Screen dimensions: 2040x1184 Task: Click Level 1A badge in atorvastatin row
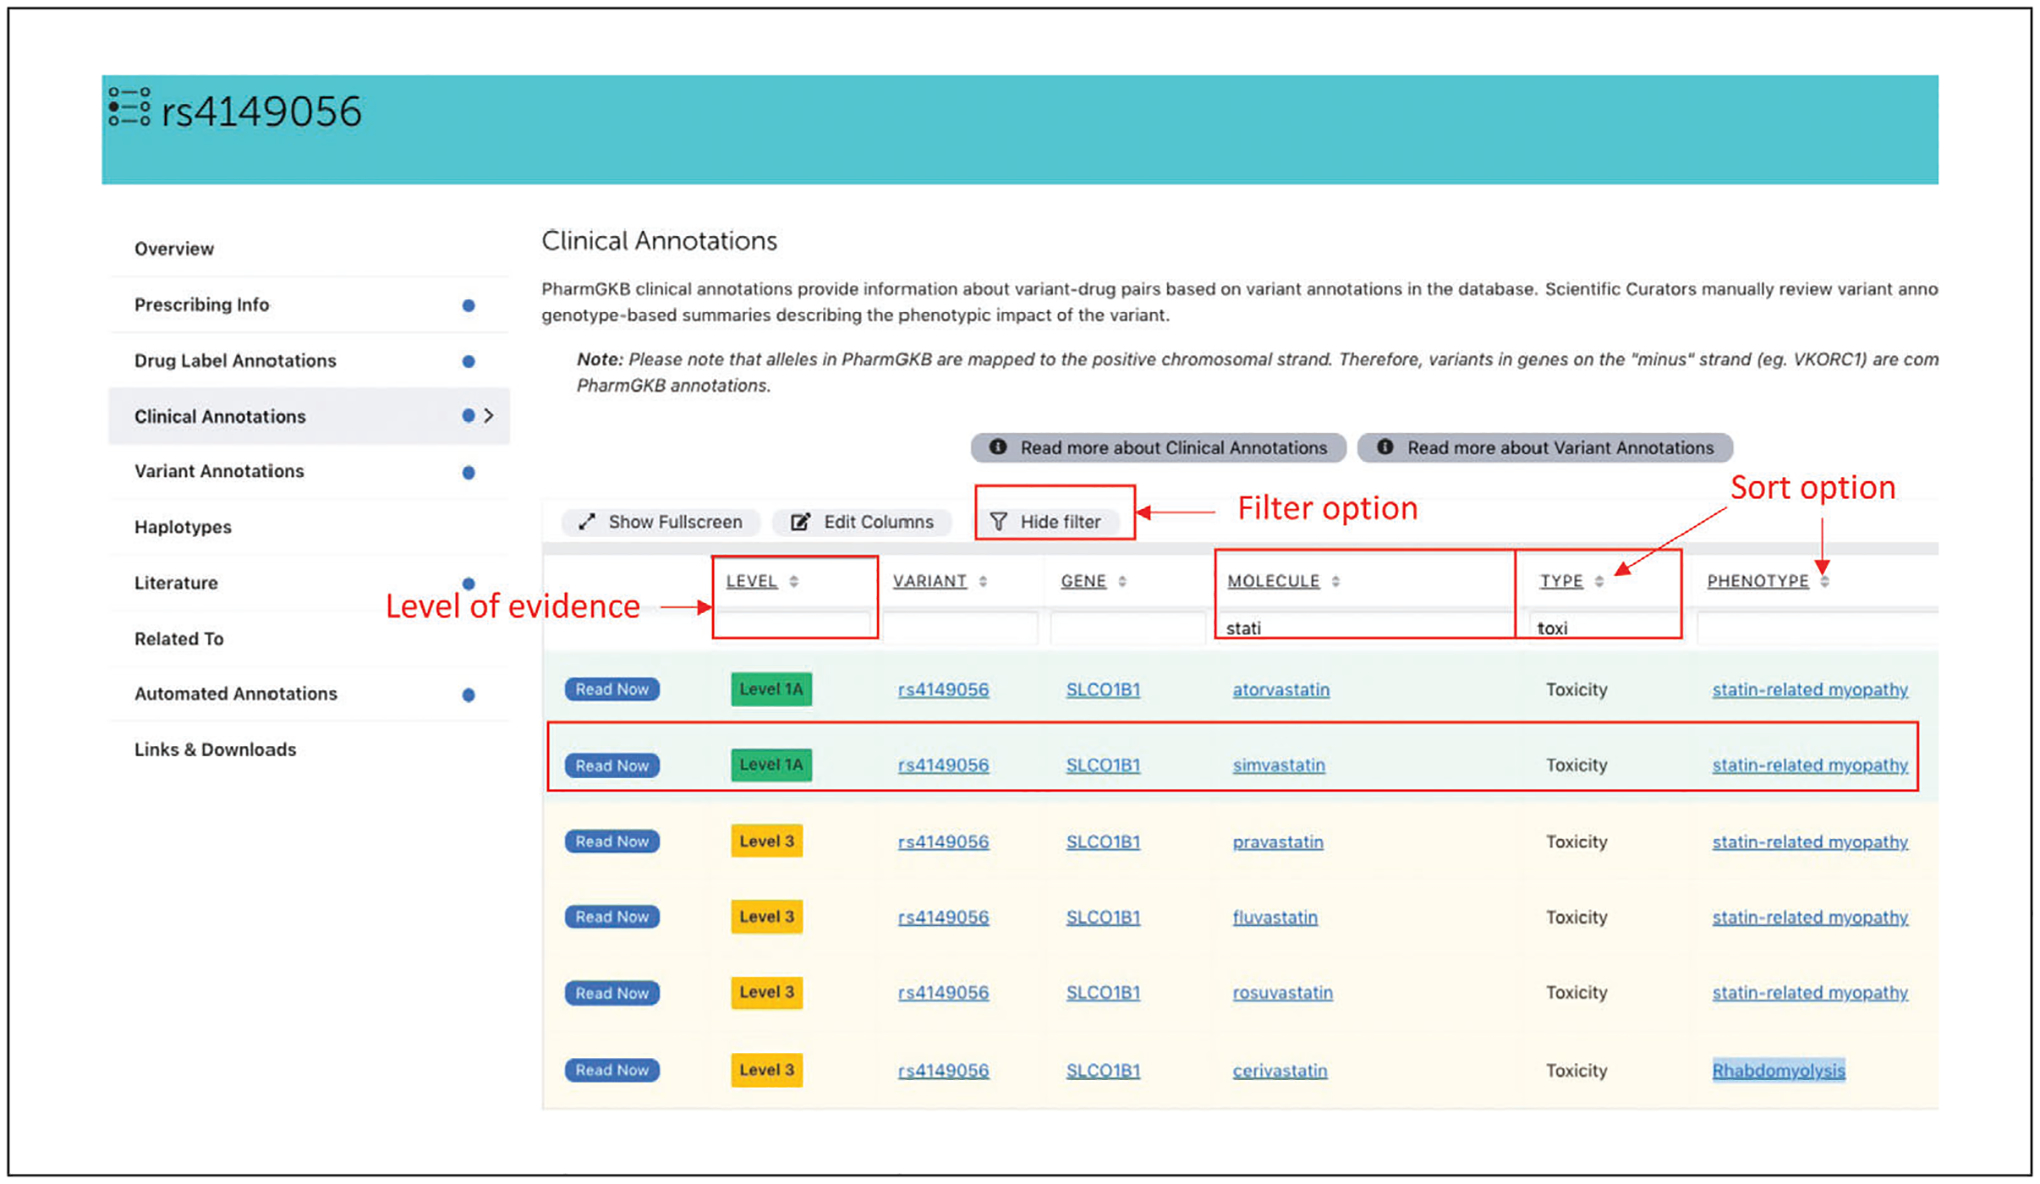(x=771, y=689)
